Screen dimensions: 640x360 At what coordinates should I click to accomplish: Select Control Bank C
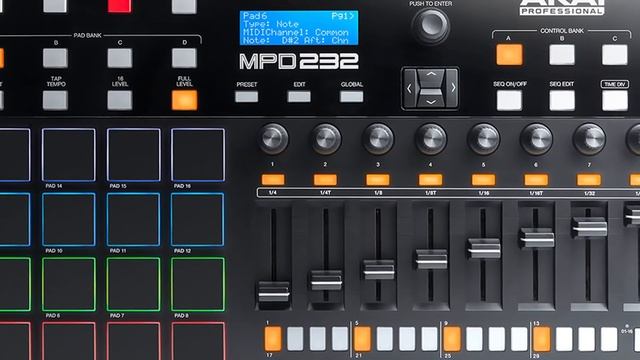click(x=614, y=55)
